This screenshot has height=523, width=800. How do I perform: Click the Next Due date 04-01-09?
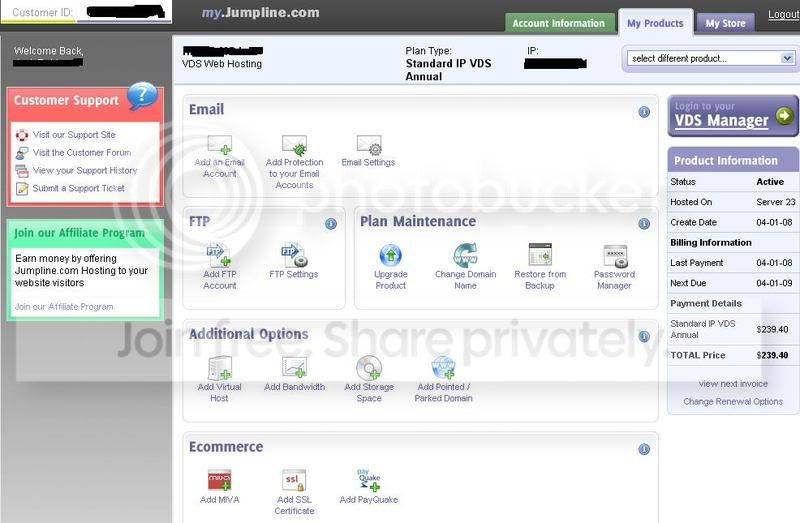point(774,283)
